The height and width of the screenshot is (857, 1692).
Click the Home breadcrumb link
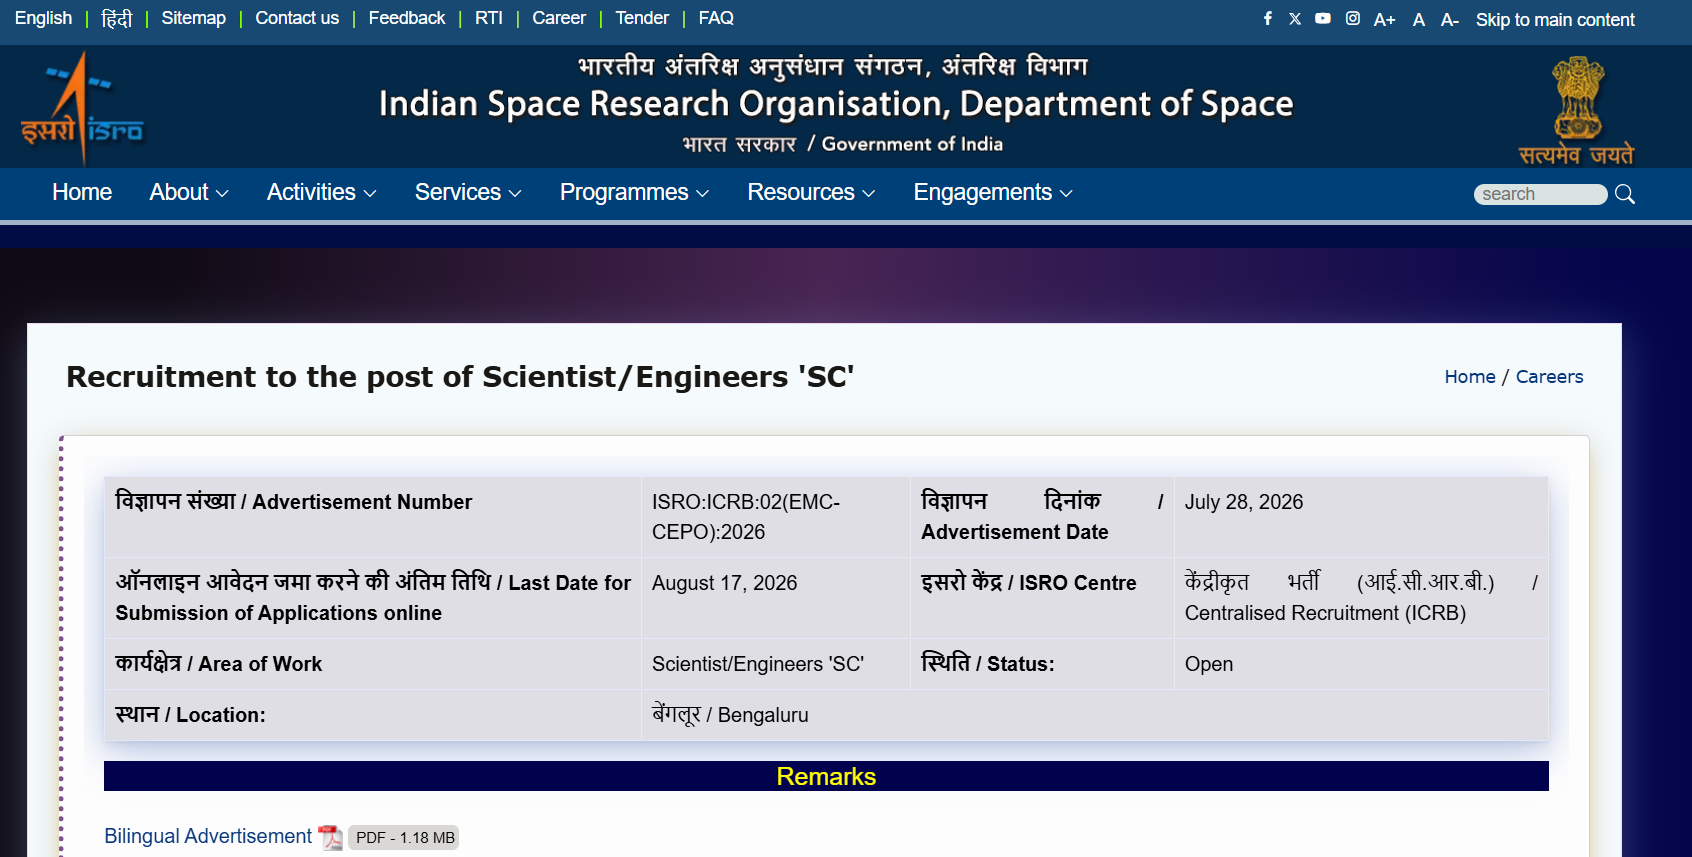tap(1470, 377)
